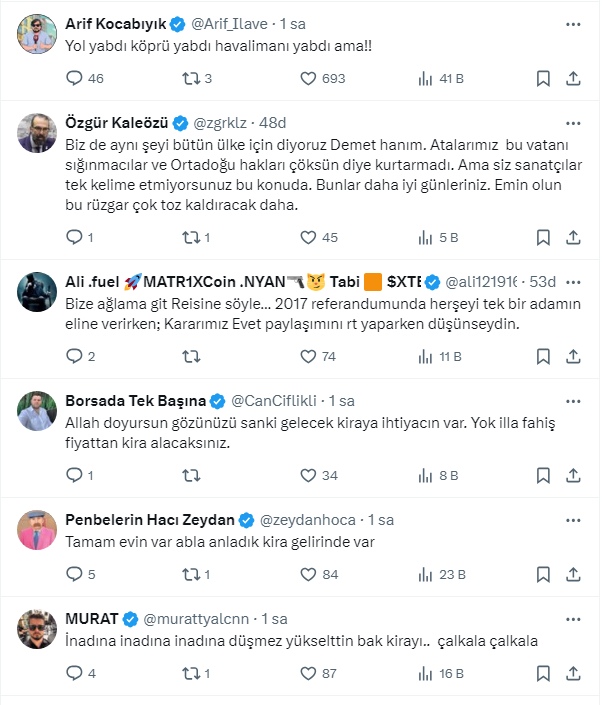
Task: Open Ali .fuel's profile picture
Action: pos(36,291)
